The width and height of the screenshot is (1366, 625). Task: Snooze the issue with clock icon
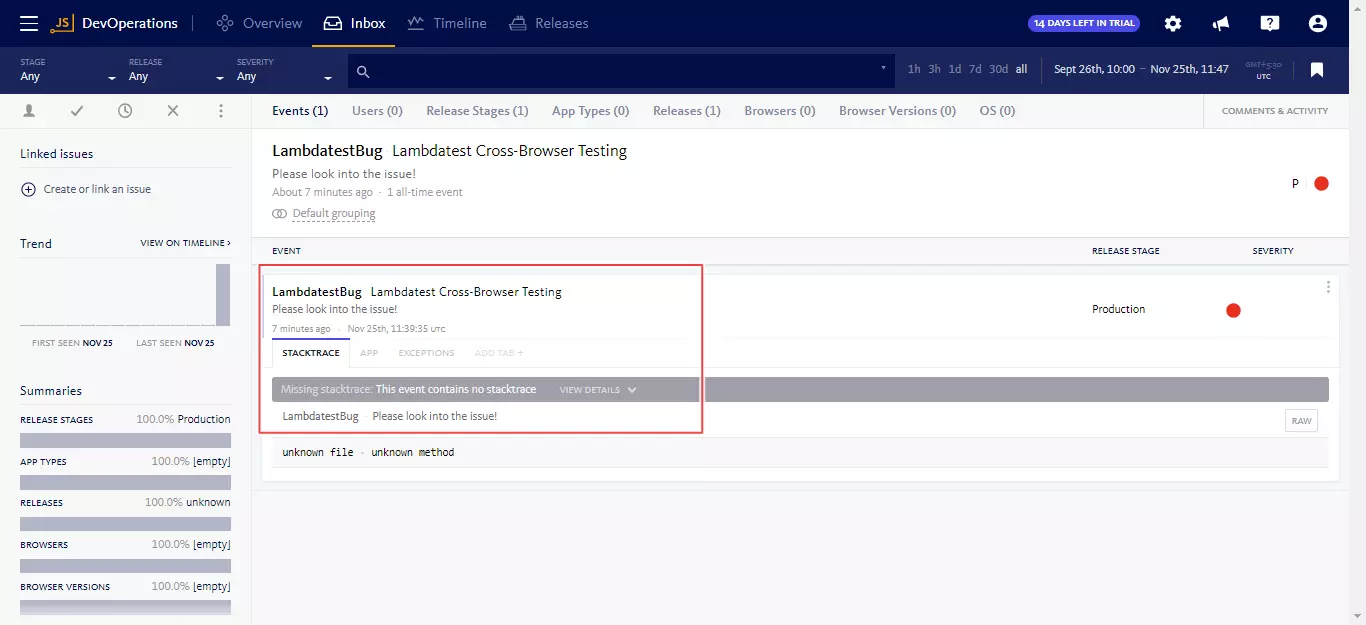[125, 111]
